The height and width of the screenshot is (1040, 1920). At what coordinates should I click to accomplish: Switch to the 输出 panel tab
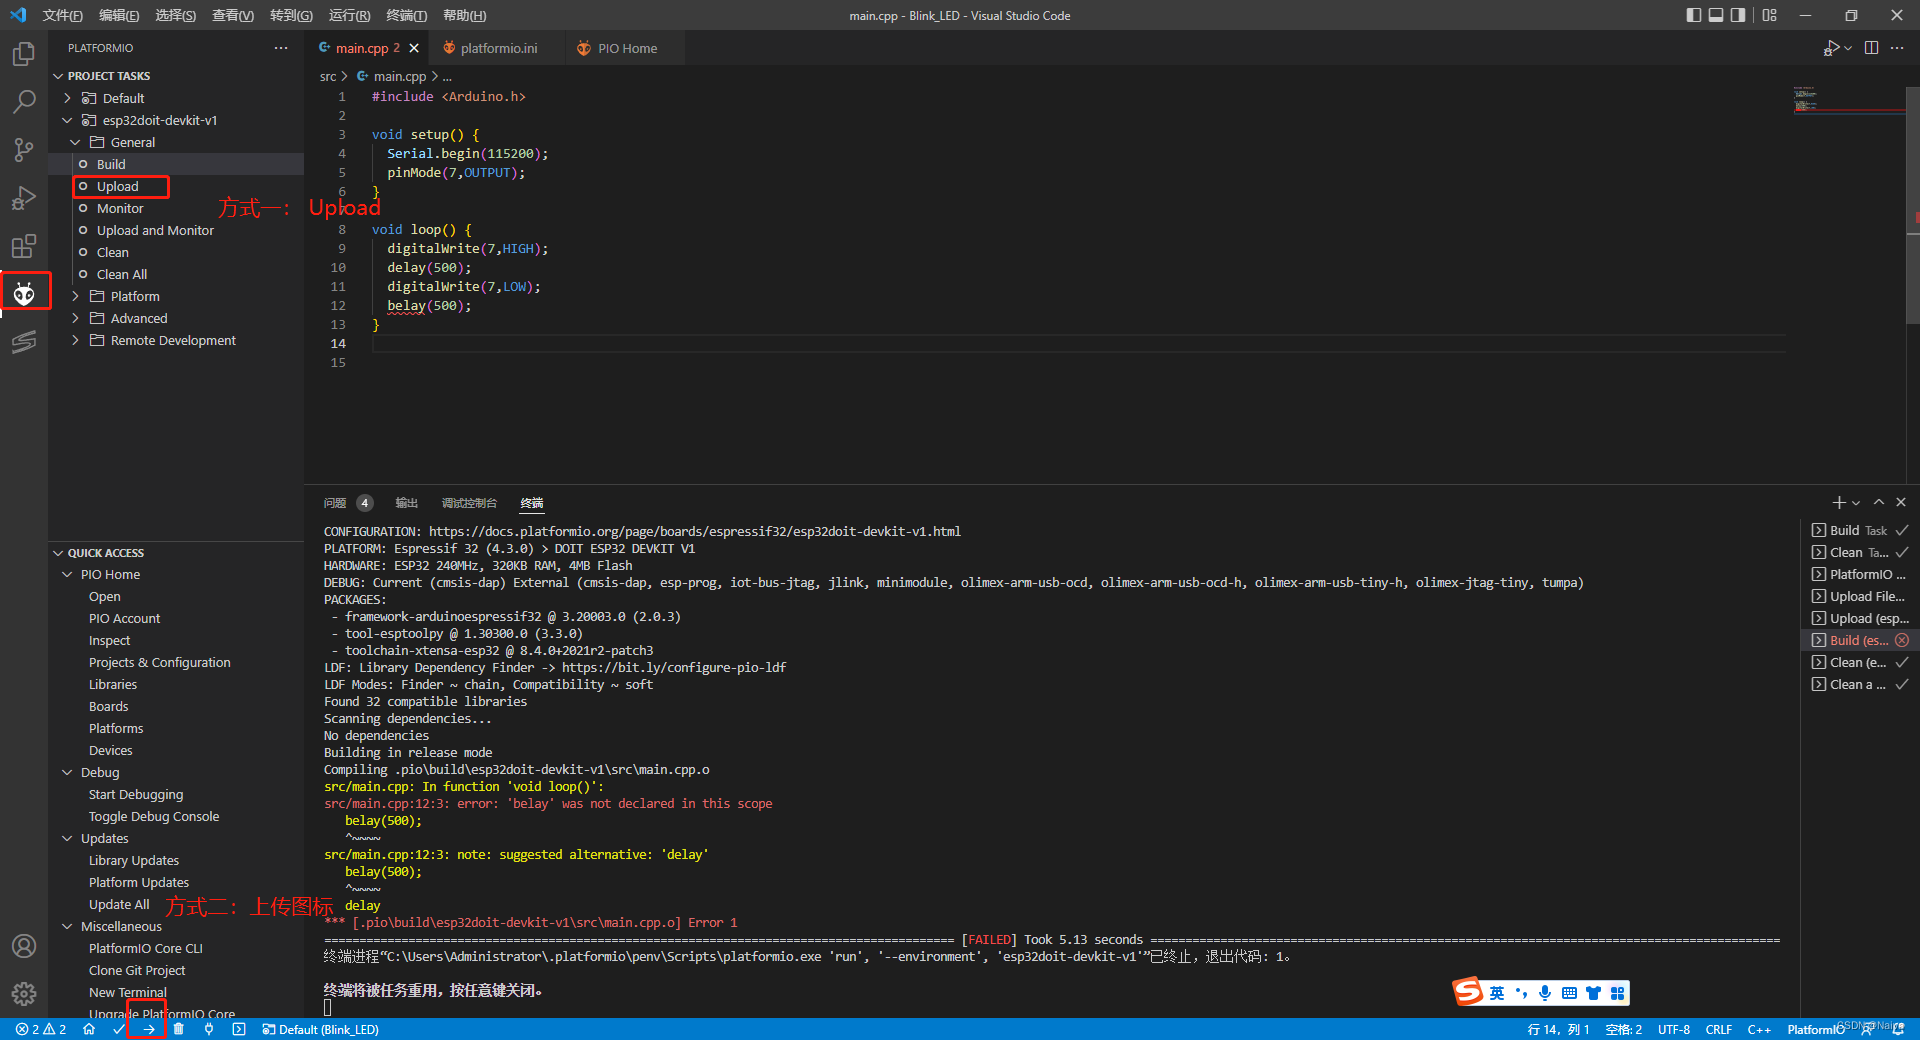coord(406,503)
